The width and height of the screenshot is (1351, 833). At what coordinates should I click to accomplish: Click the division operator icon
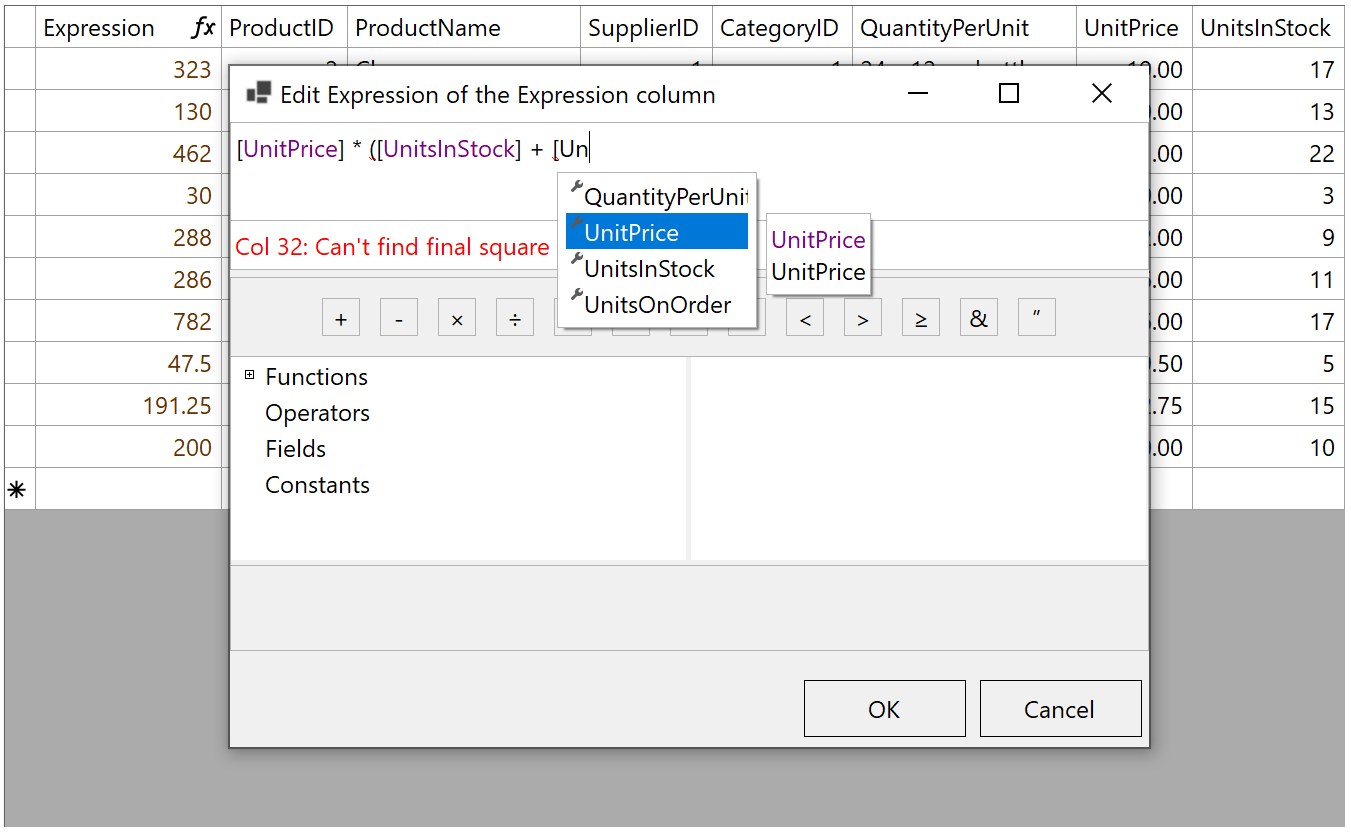coord(514,317)
